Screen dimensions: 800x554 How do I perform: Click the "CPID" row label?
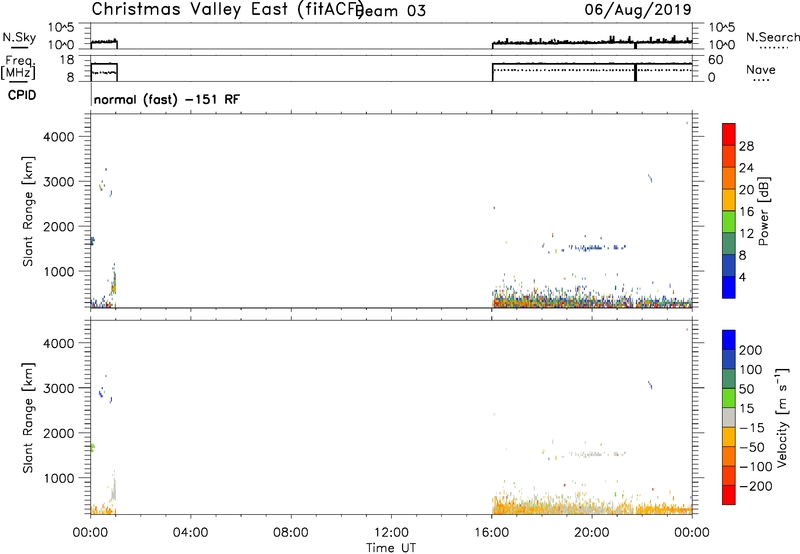(x=22, y=95)
